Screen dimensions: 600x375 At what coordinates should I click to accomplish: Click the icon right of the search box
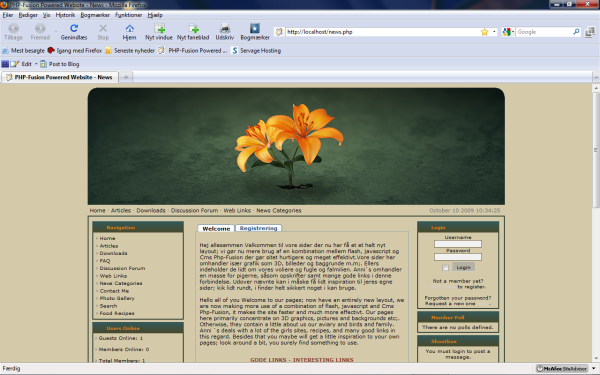(590, 32)
